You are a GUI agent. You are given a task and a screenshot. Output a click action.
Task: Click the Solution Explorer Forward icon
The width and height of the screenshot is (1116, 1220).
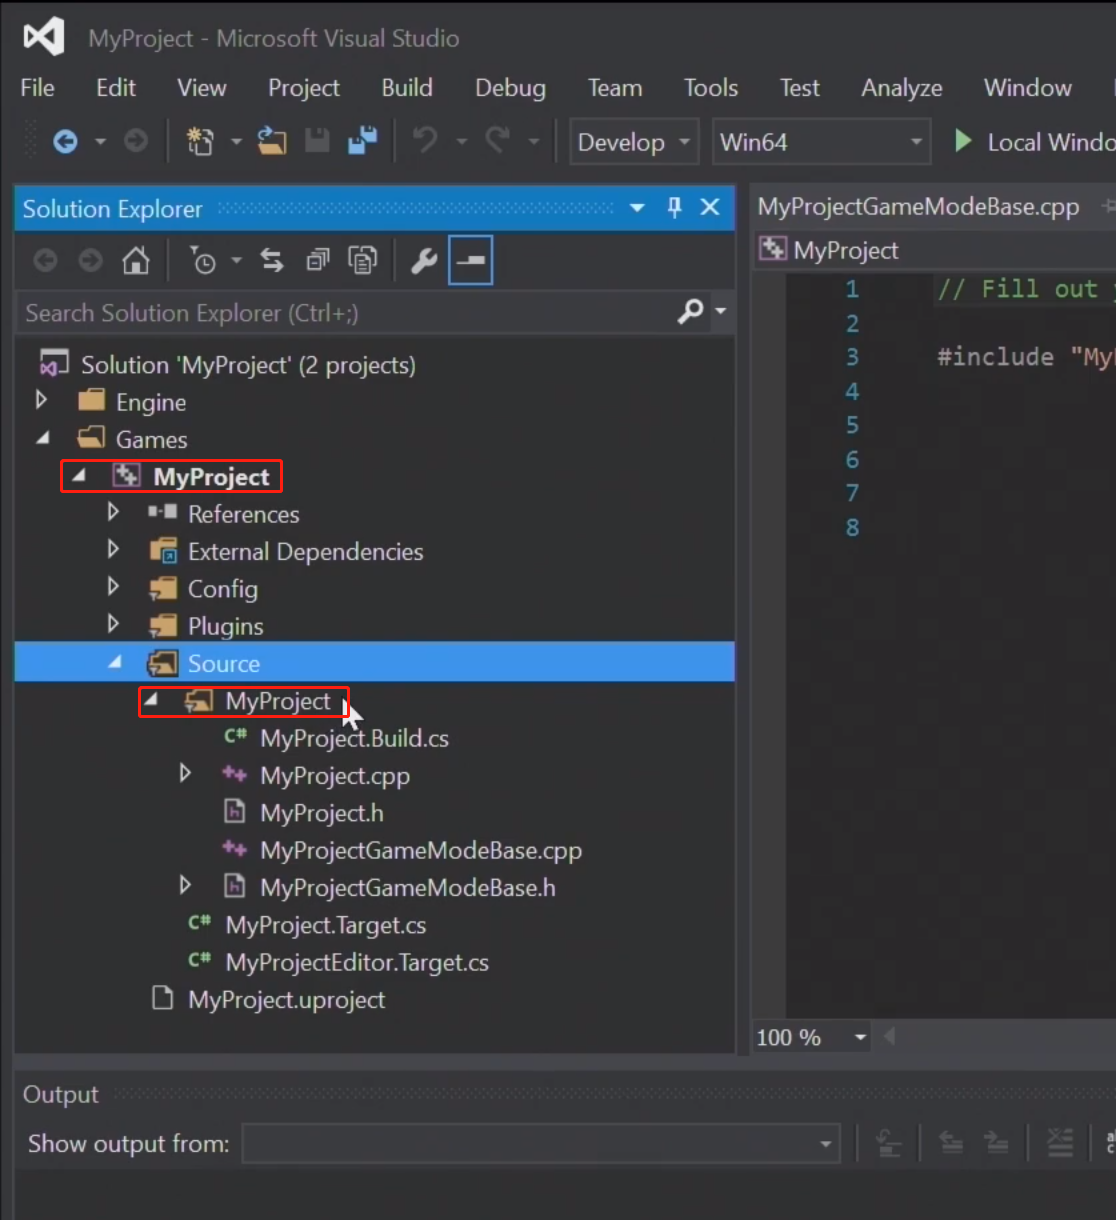[x=90, y=261]
